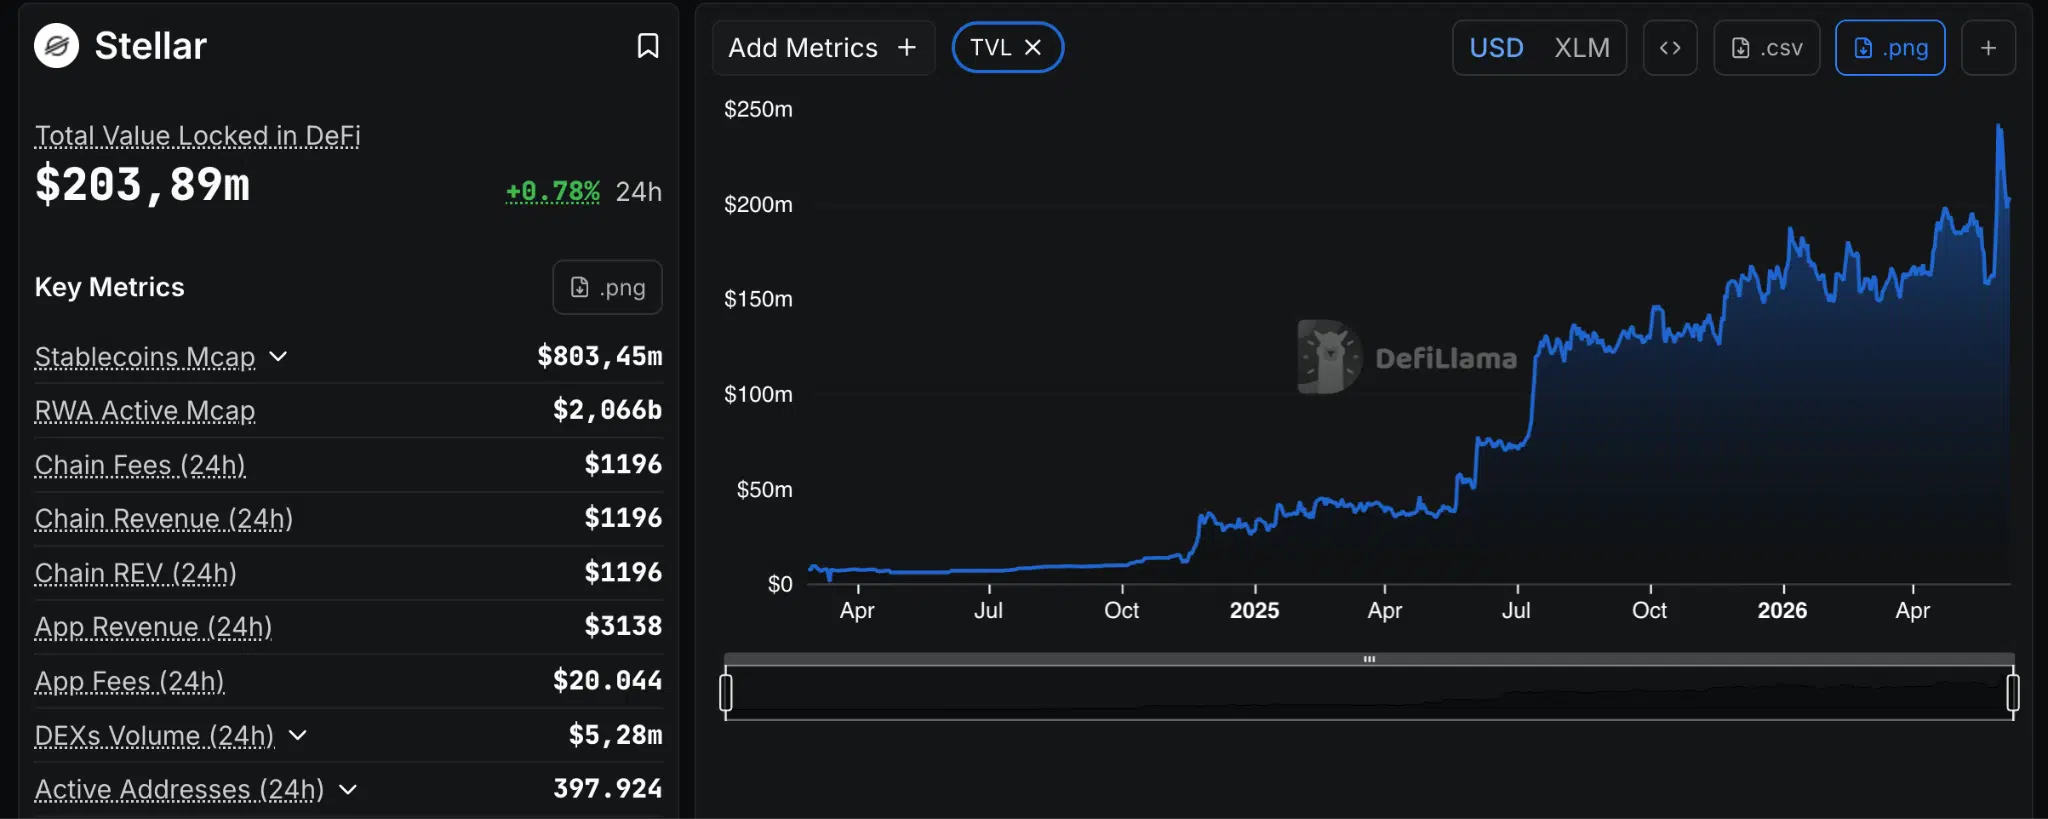Download chart data as .csv
The height and width of the screenshot is (819, 2048).
[1767, 48]
